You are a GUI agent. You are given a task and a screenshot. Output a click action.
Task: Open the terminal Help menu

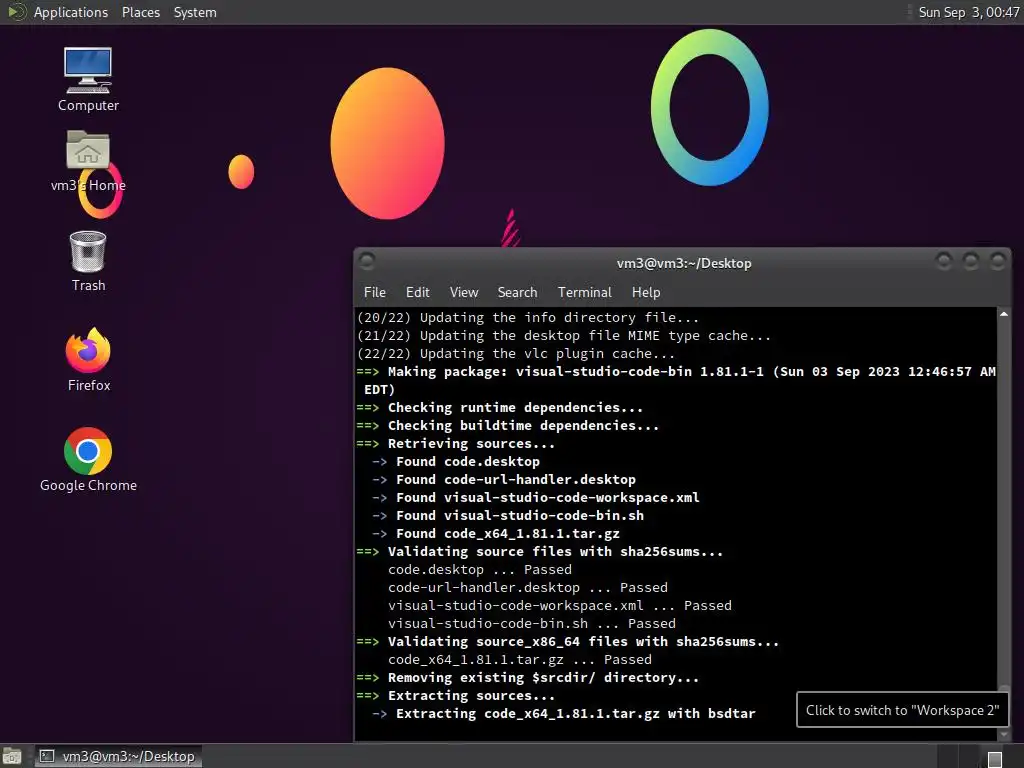646,292
